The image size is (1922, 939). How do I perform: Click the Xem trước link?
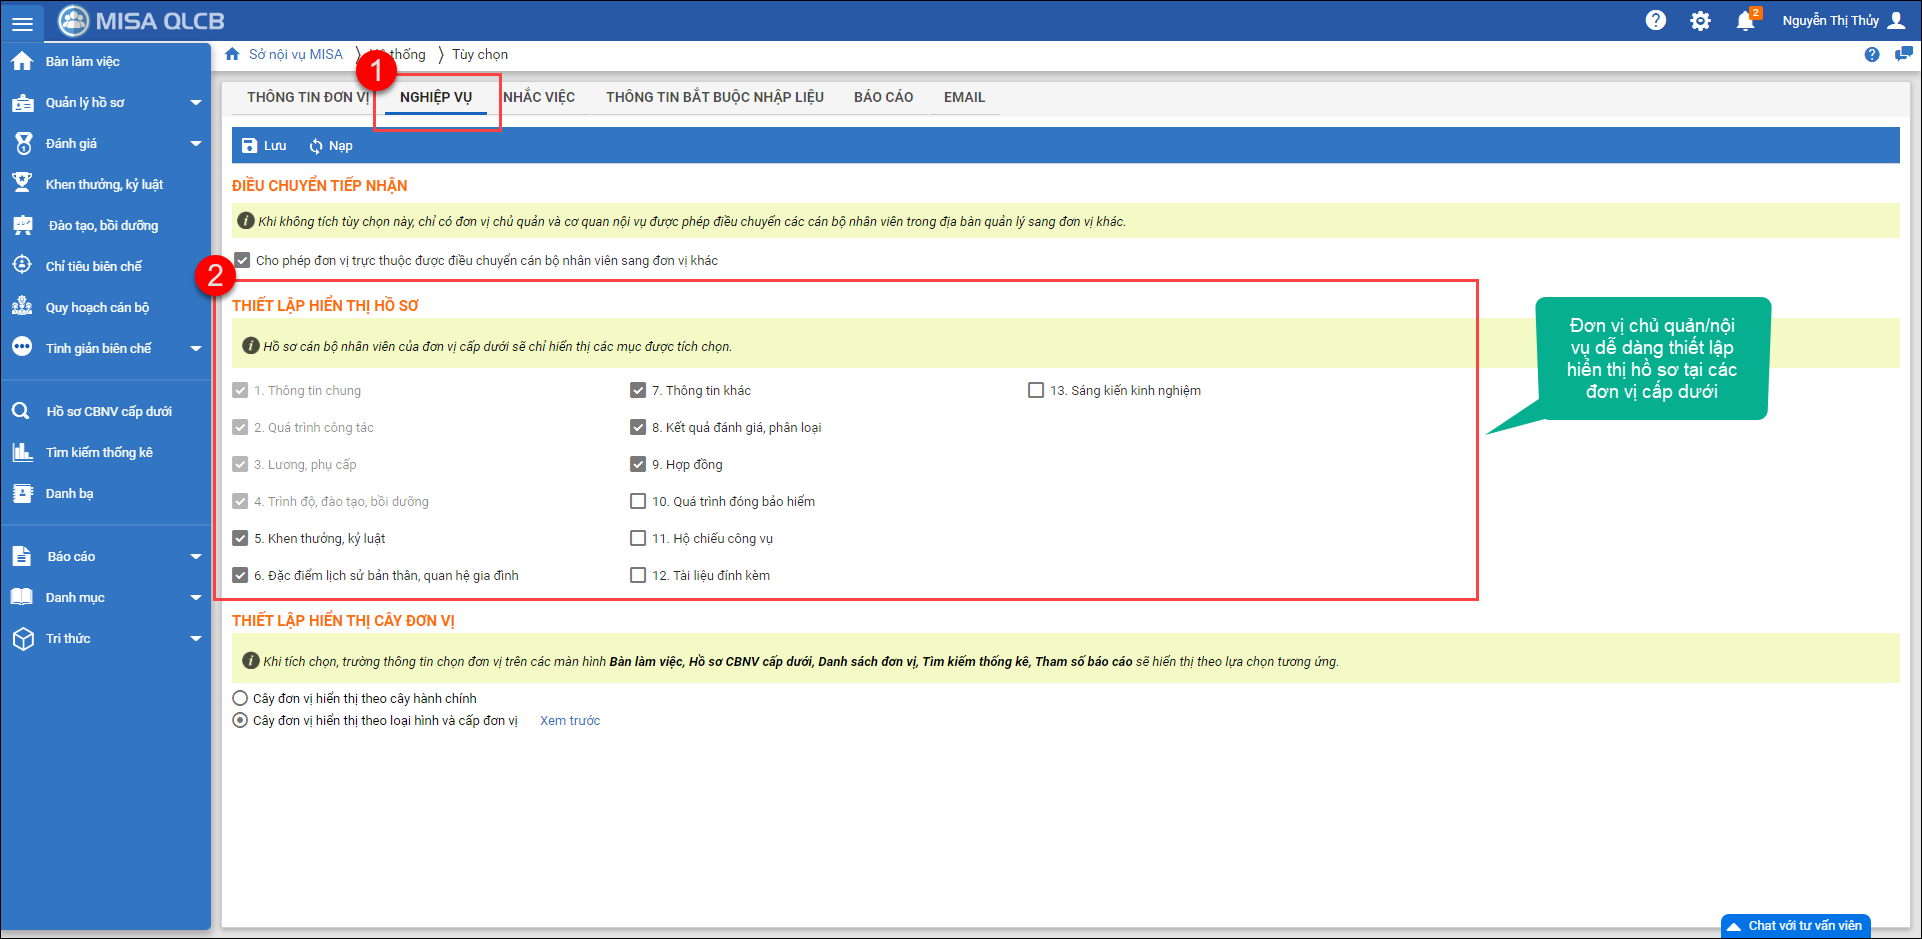coord(570,720)
